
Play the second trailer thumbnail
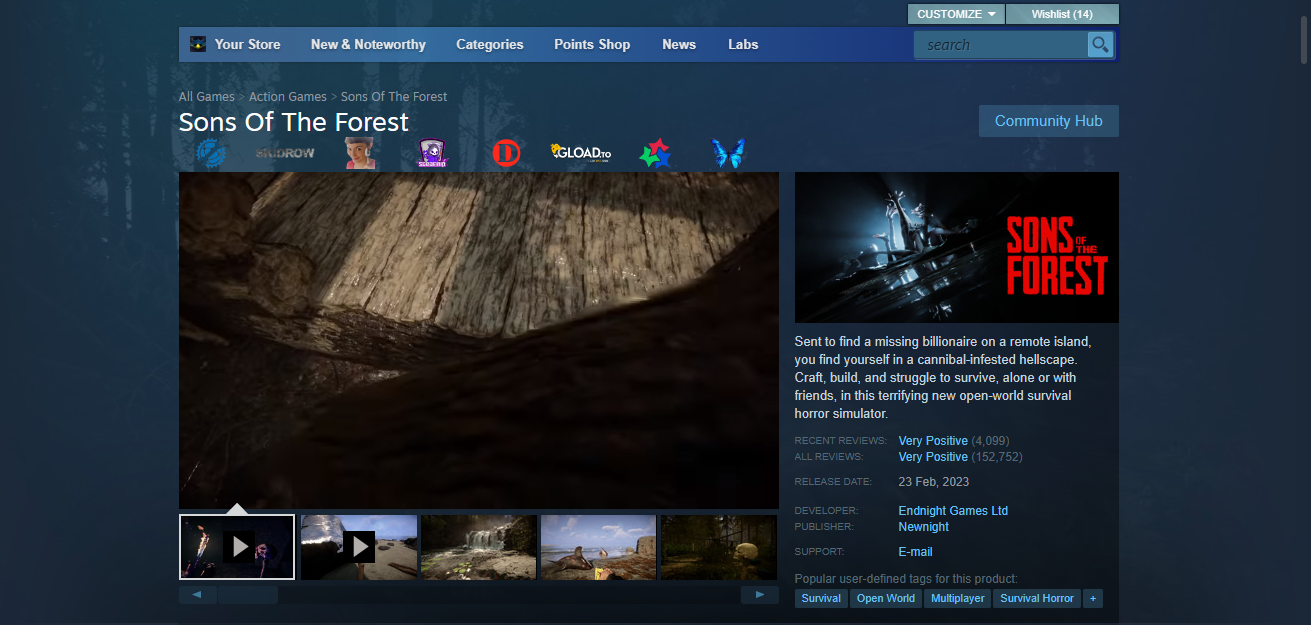(359, 547)
